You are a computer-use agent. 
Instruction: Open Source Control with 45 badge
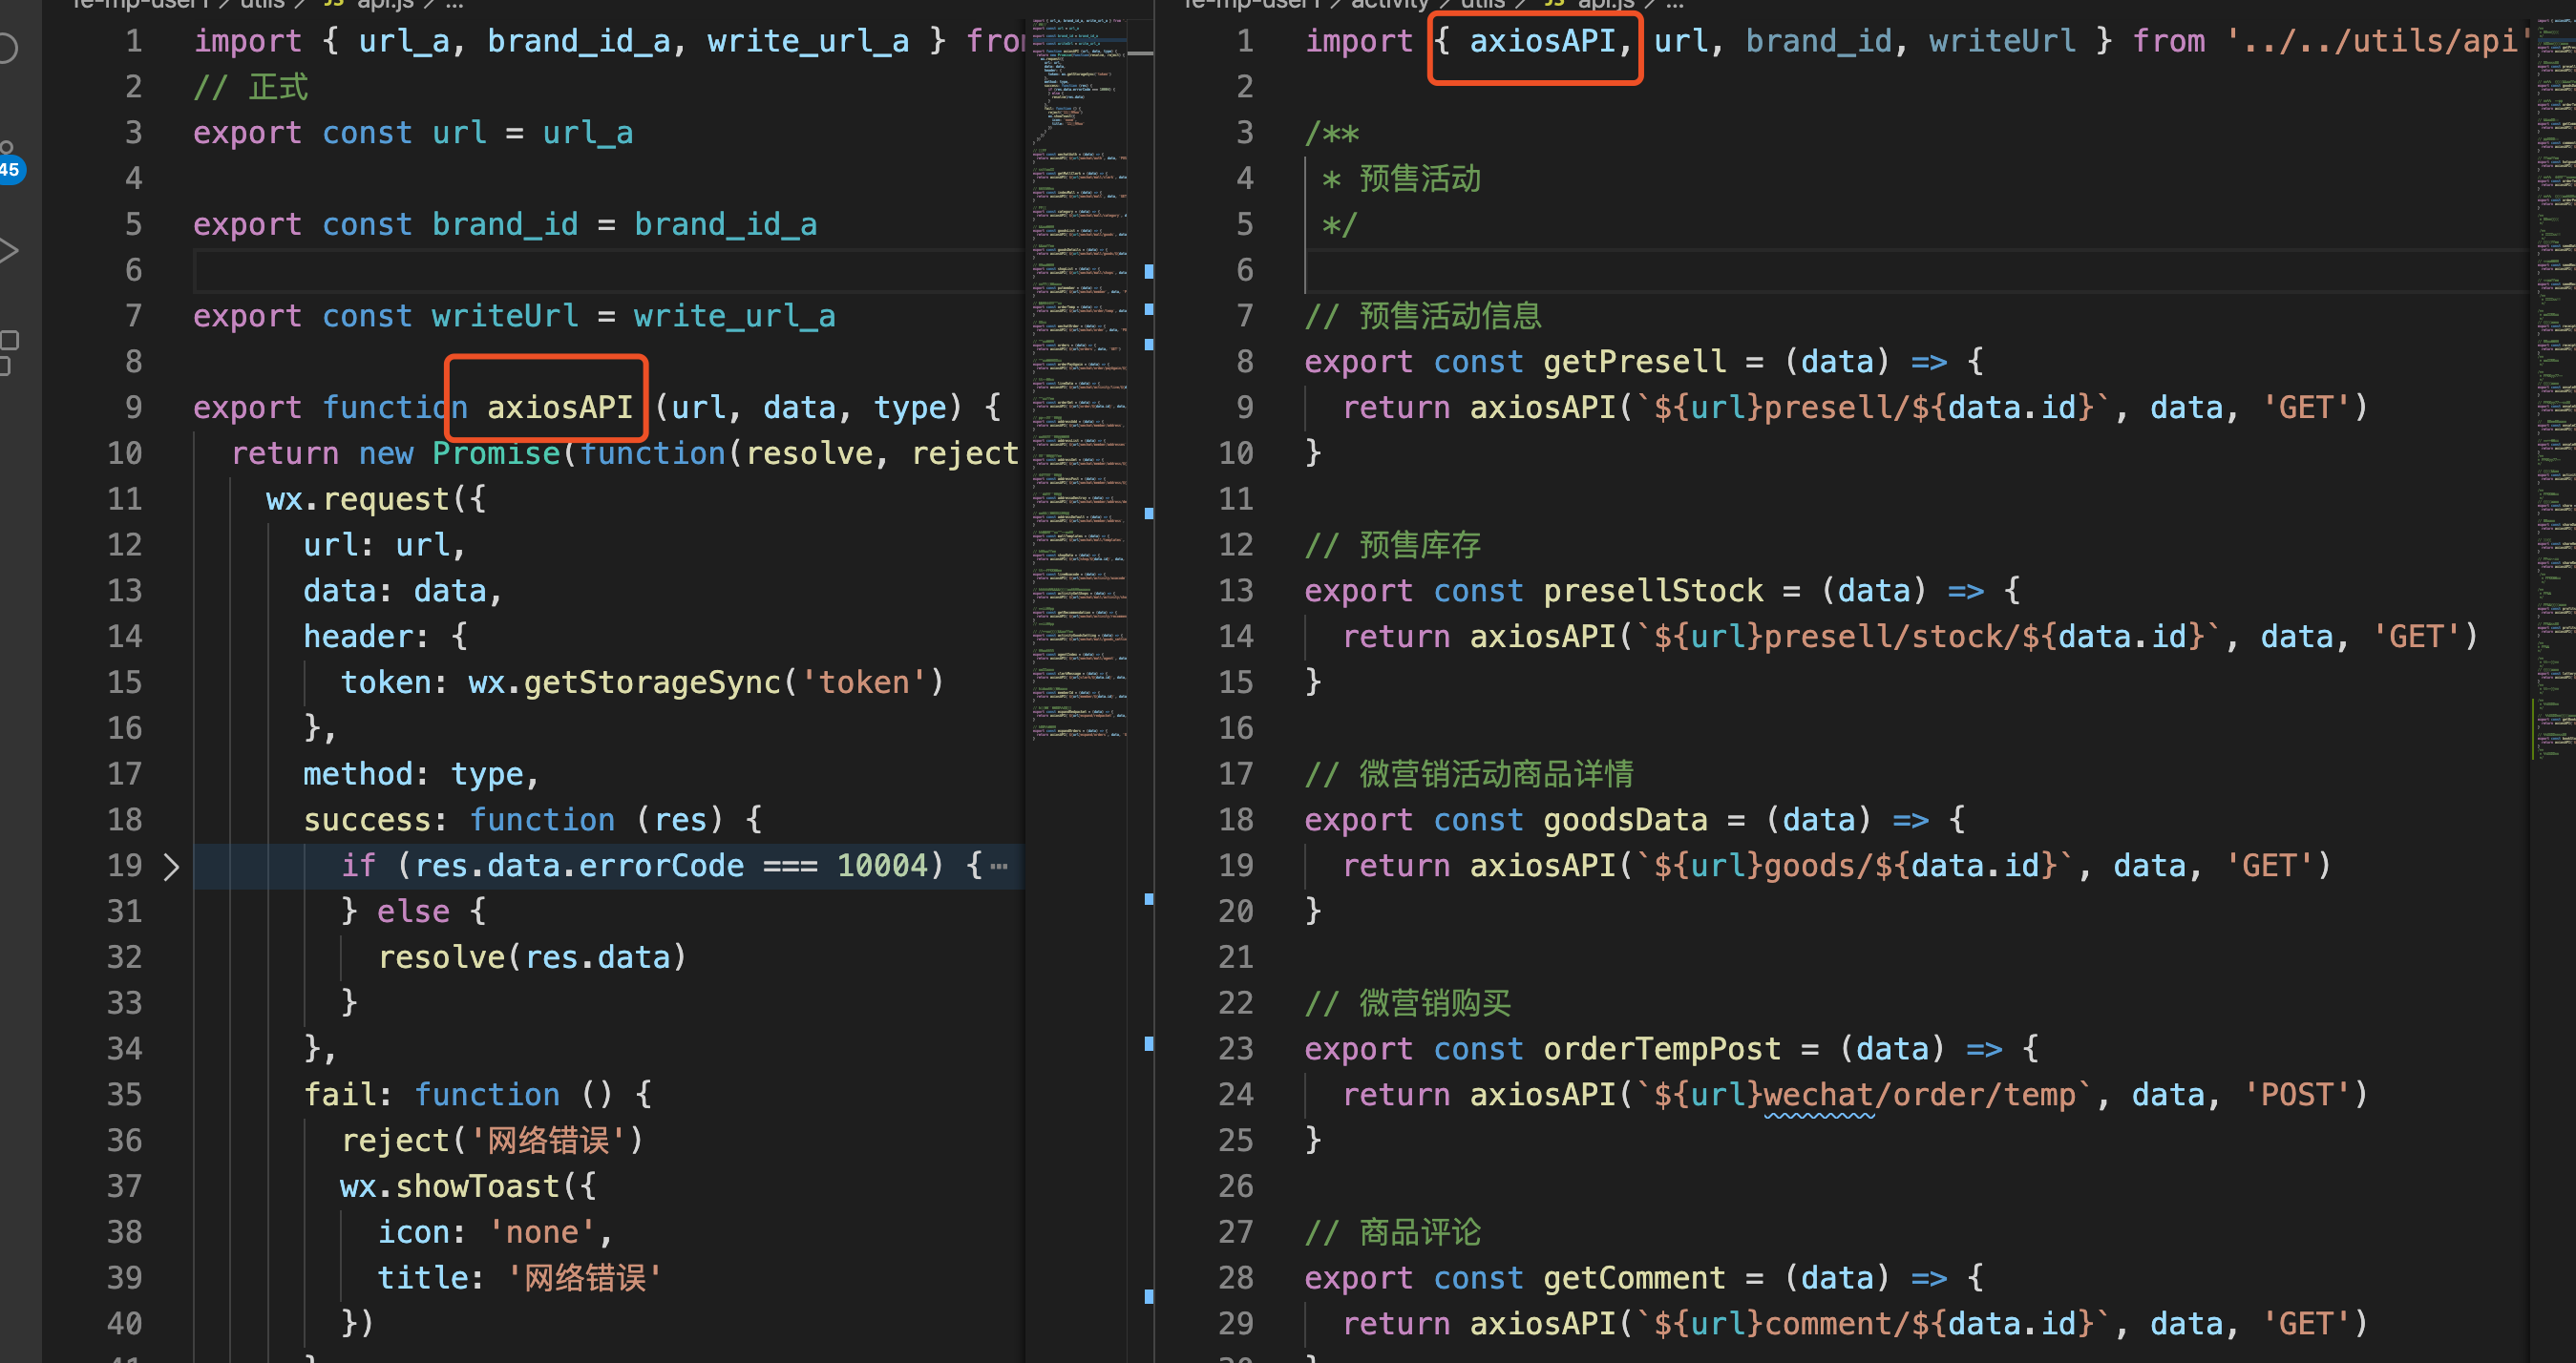click(8, 160)
